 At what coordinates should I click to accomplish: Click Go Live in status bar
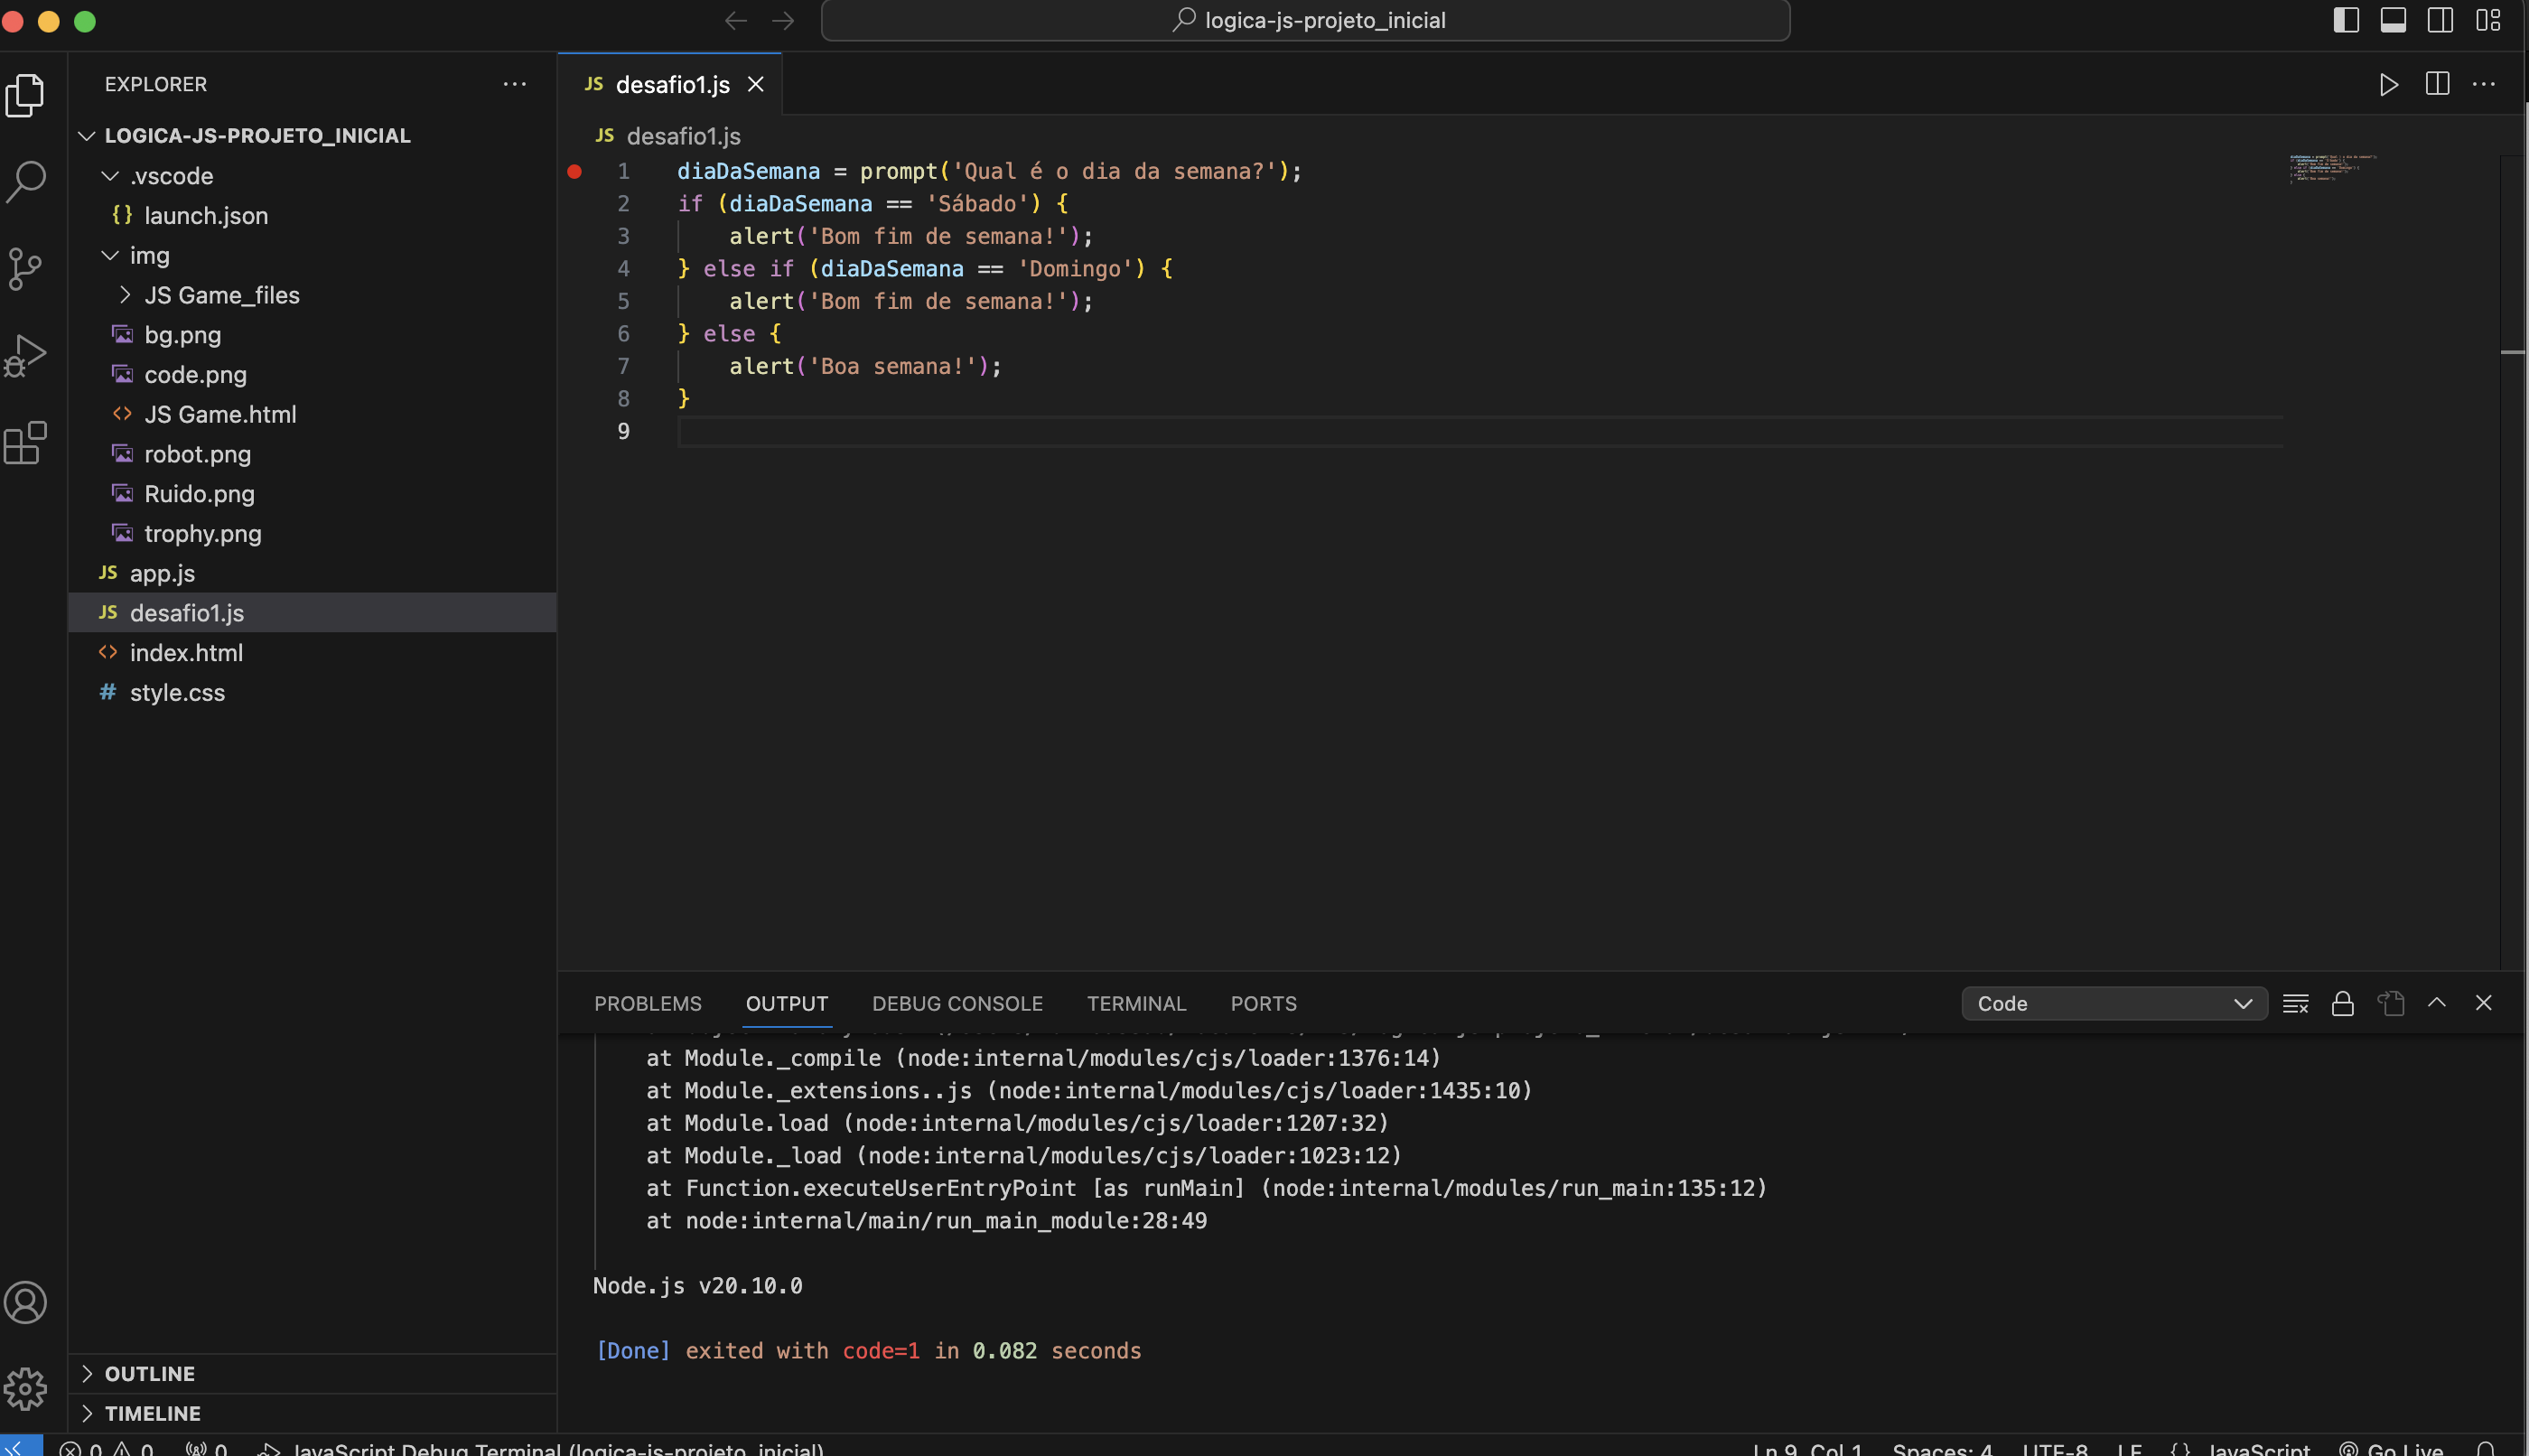click(2391, 1449)
